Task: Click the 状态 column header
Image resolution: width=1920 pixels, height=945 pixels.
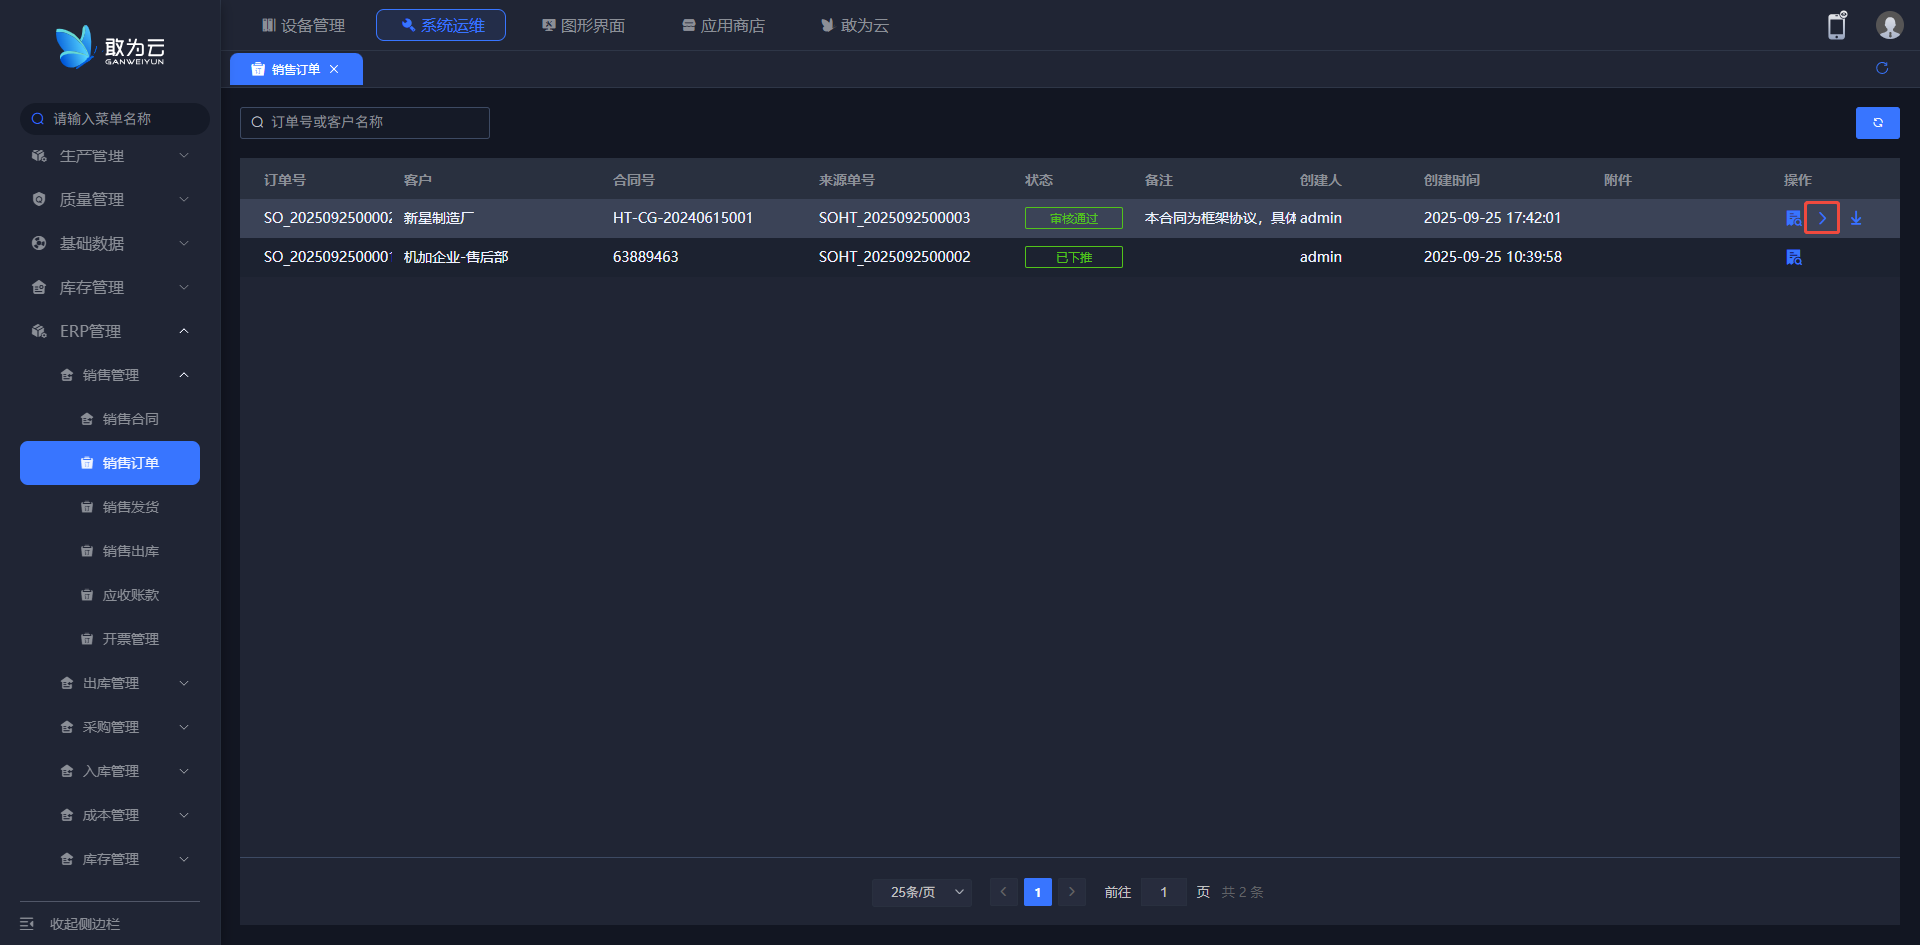Action: coord(1039,180)
